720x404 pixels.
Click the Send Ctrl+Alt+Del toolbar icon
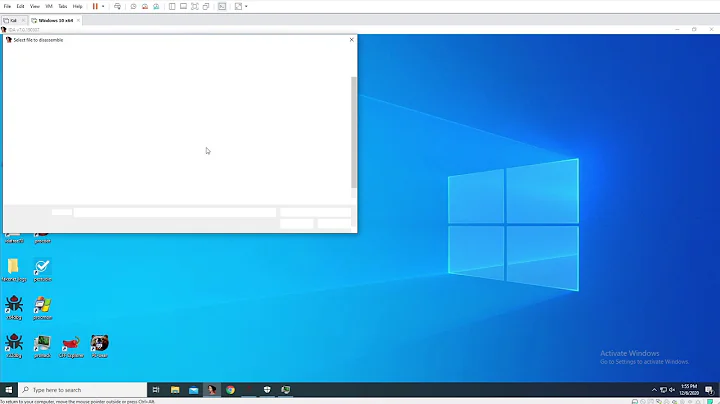pos(118,6)
